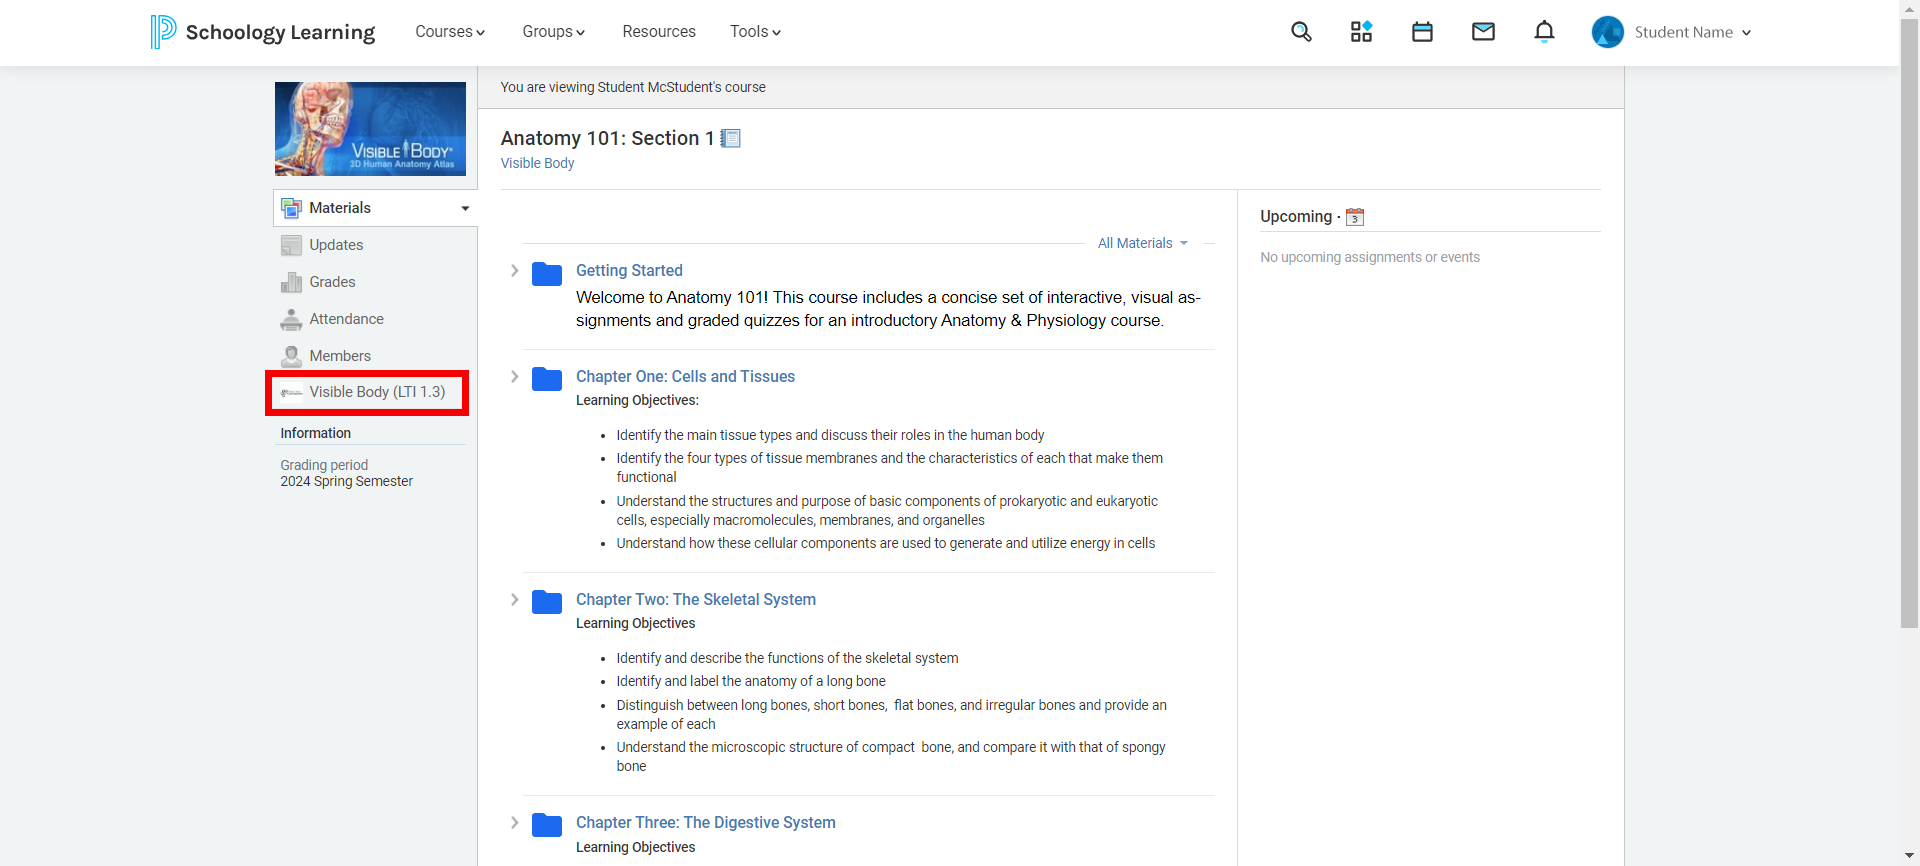This screenshot has width=1920, height=866.
Task: Open the Materials dropdown arrow in sidebar
Action: tap(465, 208)
